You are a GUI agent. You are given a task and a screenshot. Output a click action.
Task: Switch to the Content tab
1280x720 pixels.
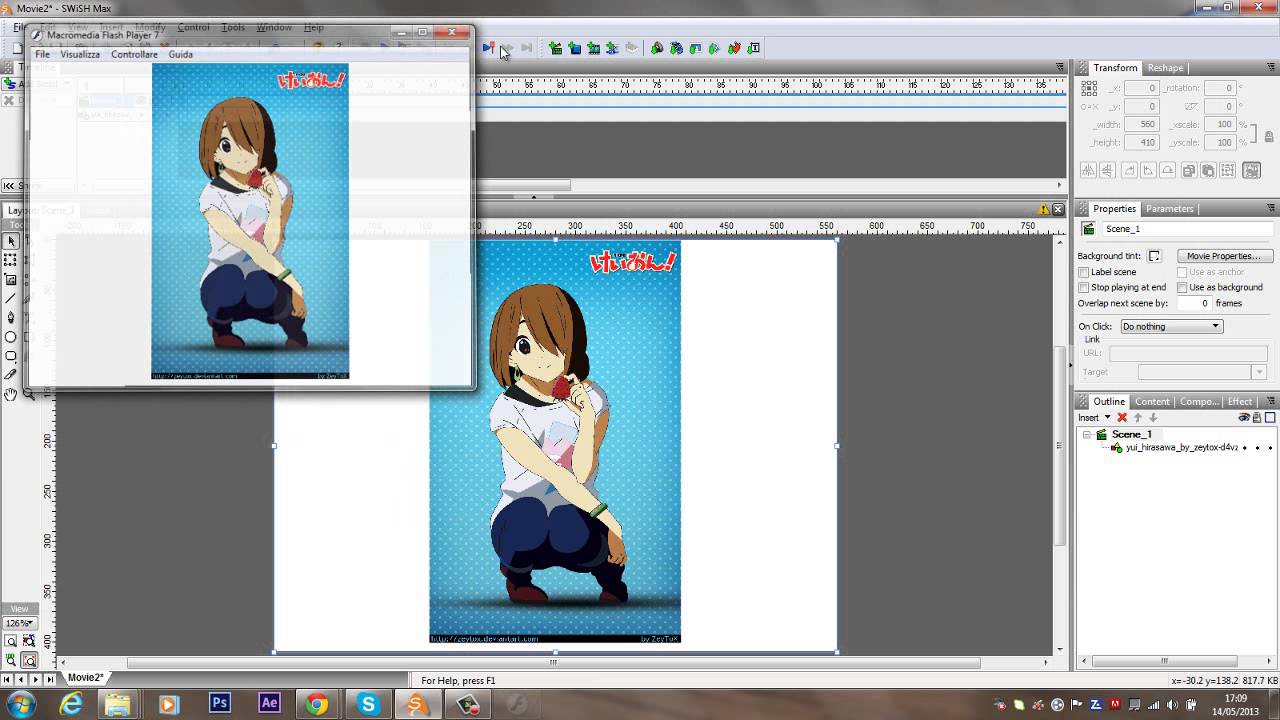tap(1152, 402)
